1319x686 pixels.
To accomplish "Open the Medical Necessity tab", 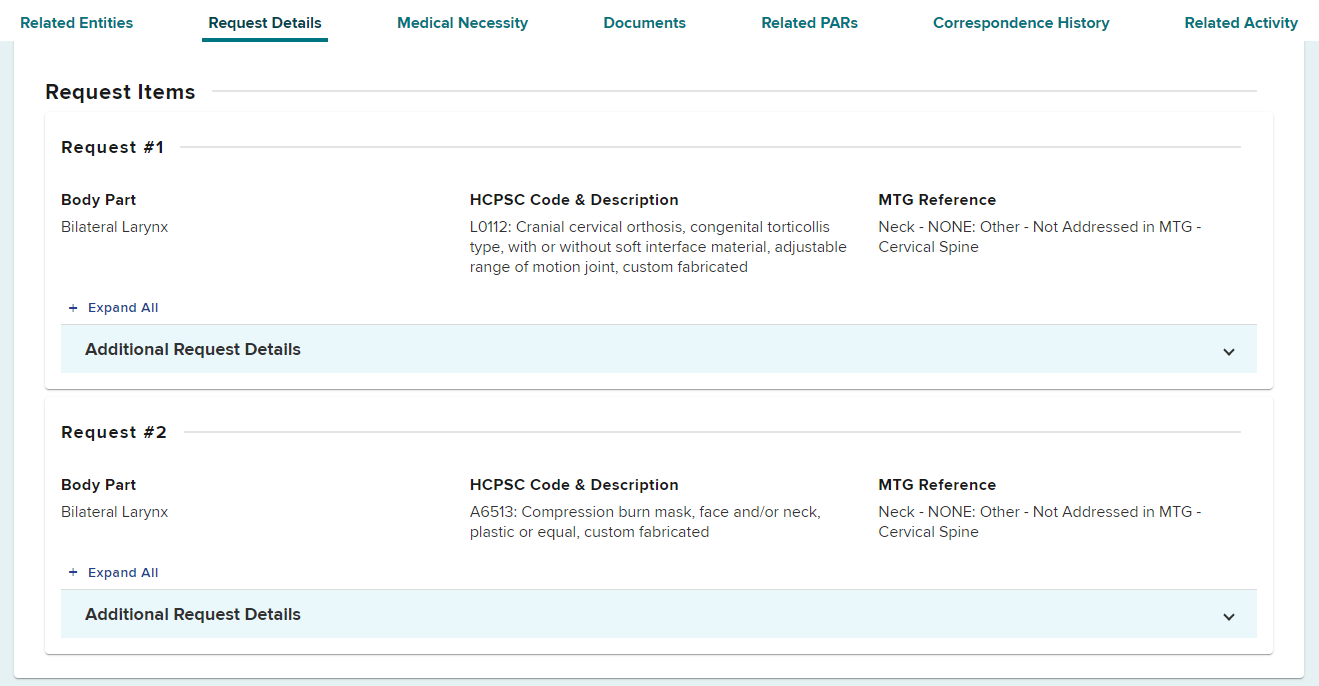I will click(462, 23).
